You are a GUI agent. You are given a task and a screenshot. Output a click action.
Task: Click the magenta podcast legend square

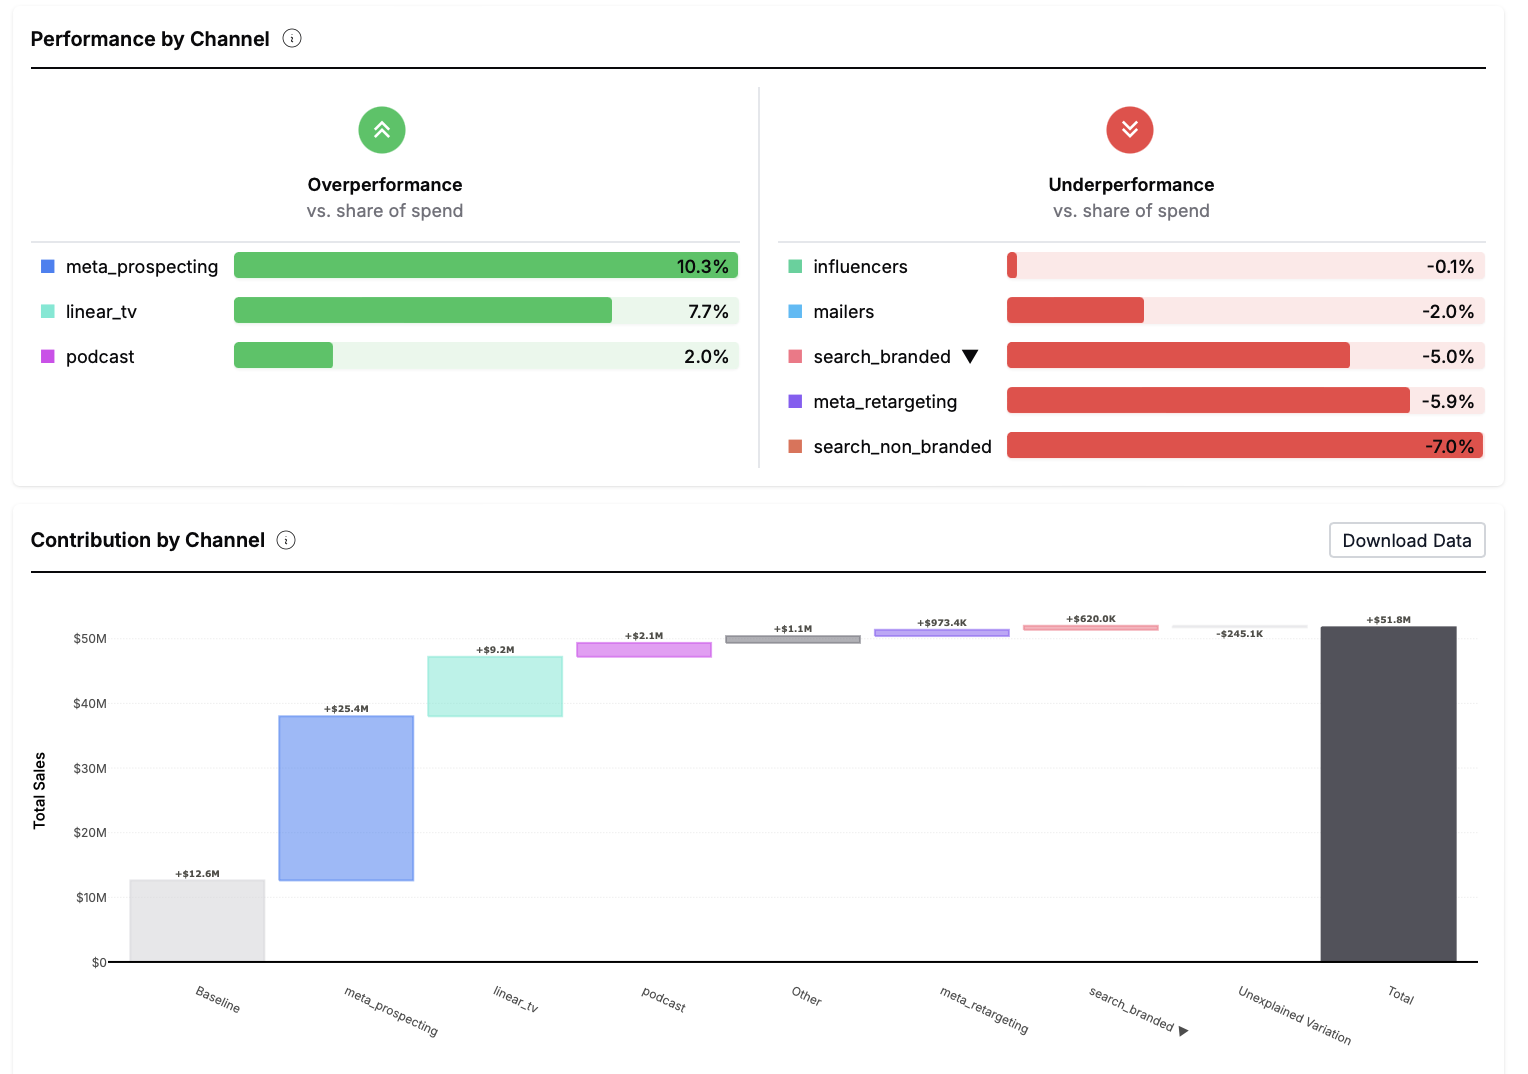47,357
